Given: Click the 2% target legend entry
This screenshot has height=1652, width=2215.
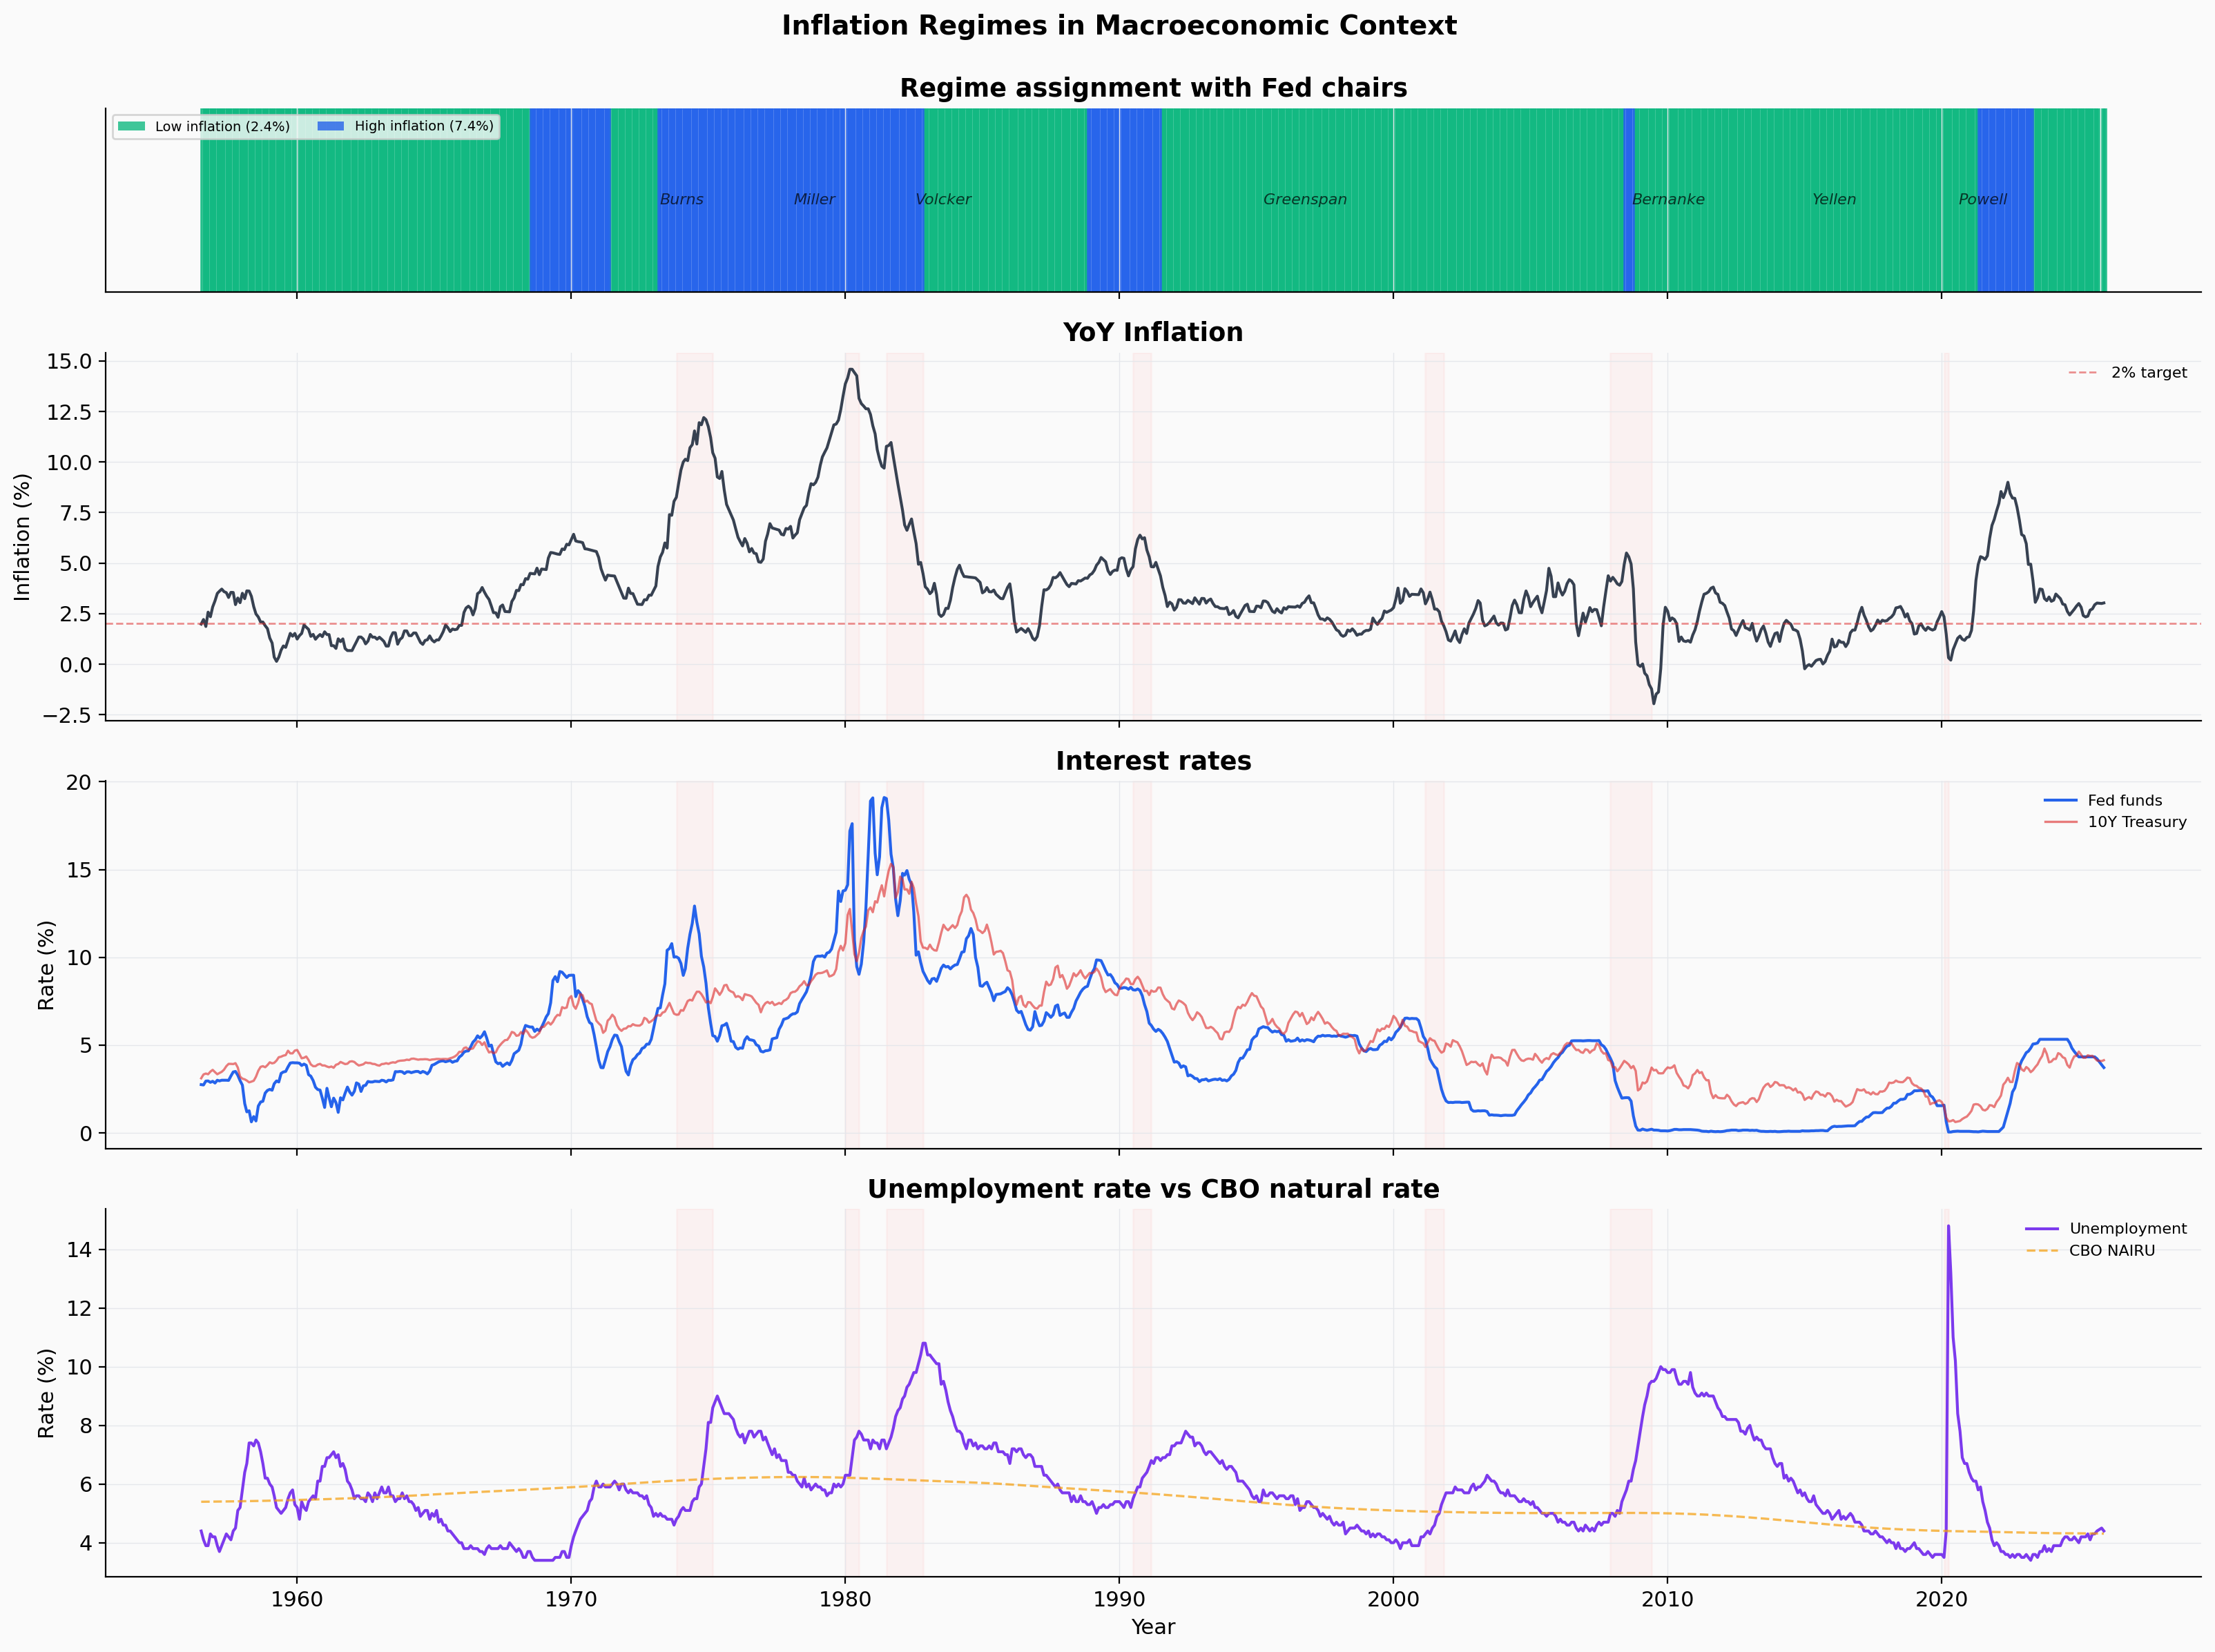Looking at the screenshot, I should (x=2148, y=373).
